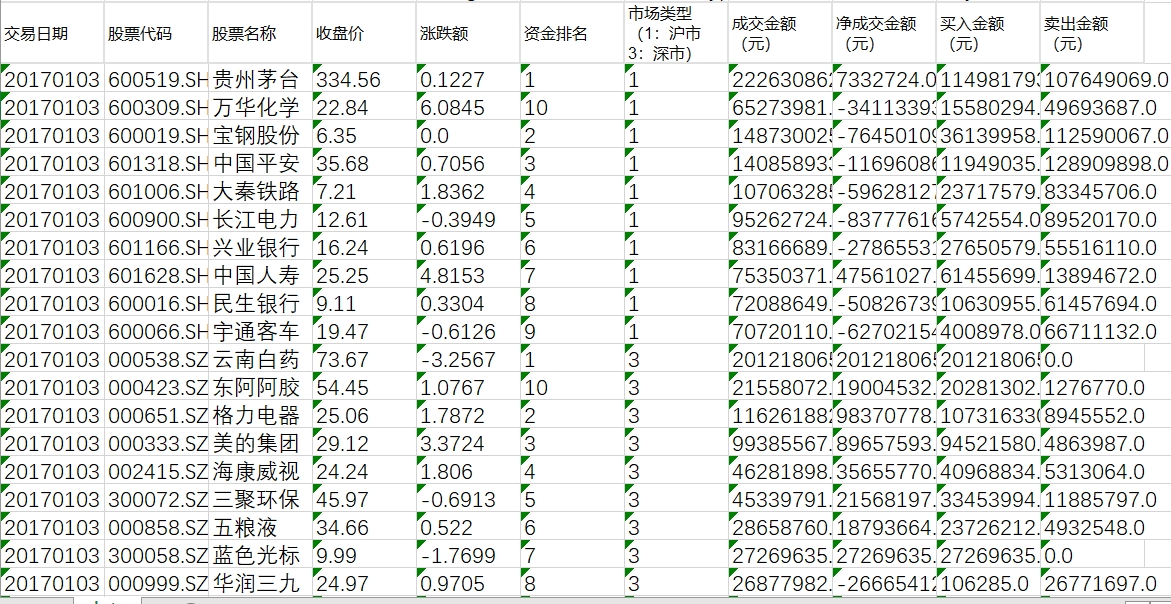Select the 宝钢股份 cell
The image size is (1171, 604).
click(260, 134)
